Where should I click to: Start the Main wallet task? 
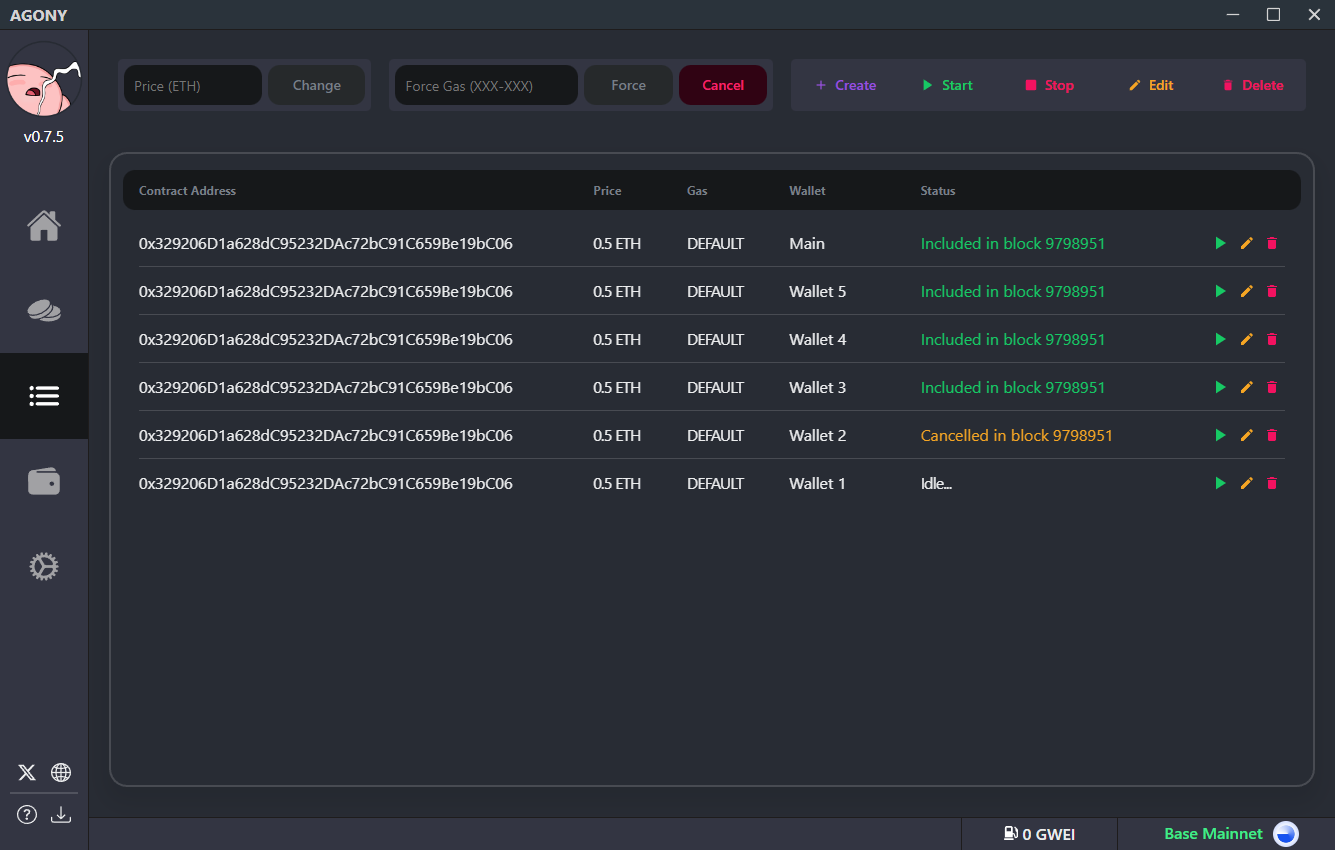point(1220,243)
